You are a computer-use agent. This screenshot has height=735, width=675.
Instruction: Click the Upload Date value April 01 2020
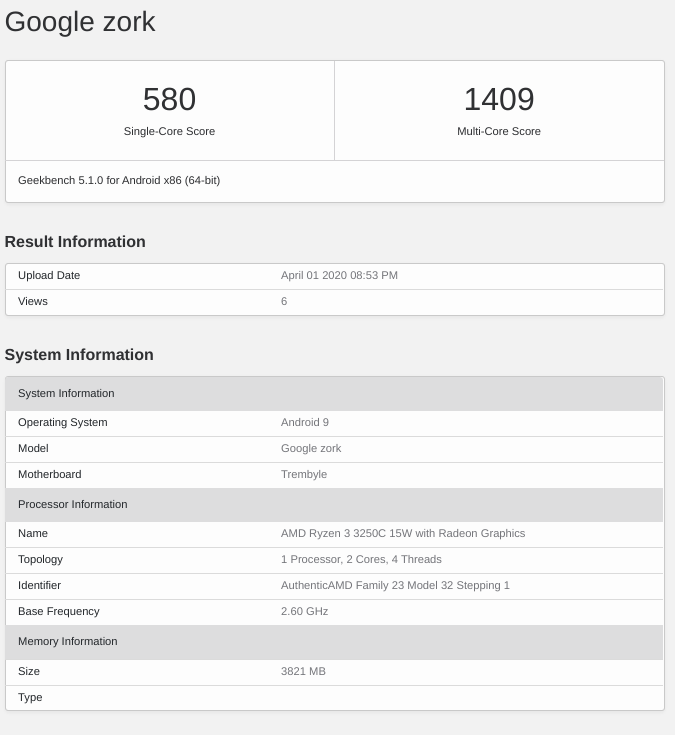tap(339, 276)
